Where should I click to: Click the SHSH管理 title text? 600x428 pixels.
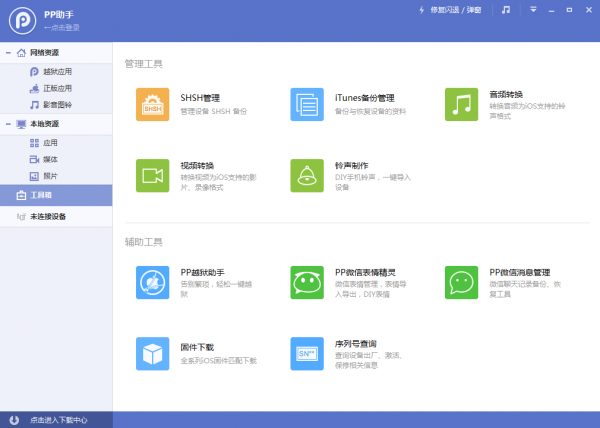(x=200, y=98)
